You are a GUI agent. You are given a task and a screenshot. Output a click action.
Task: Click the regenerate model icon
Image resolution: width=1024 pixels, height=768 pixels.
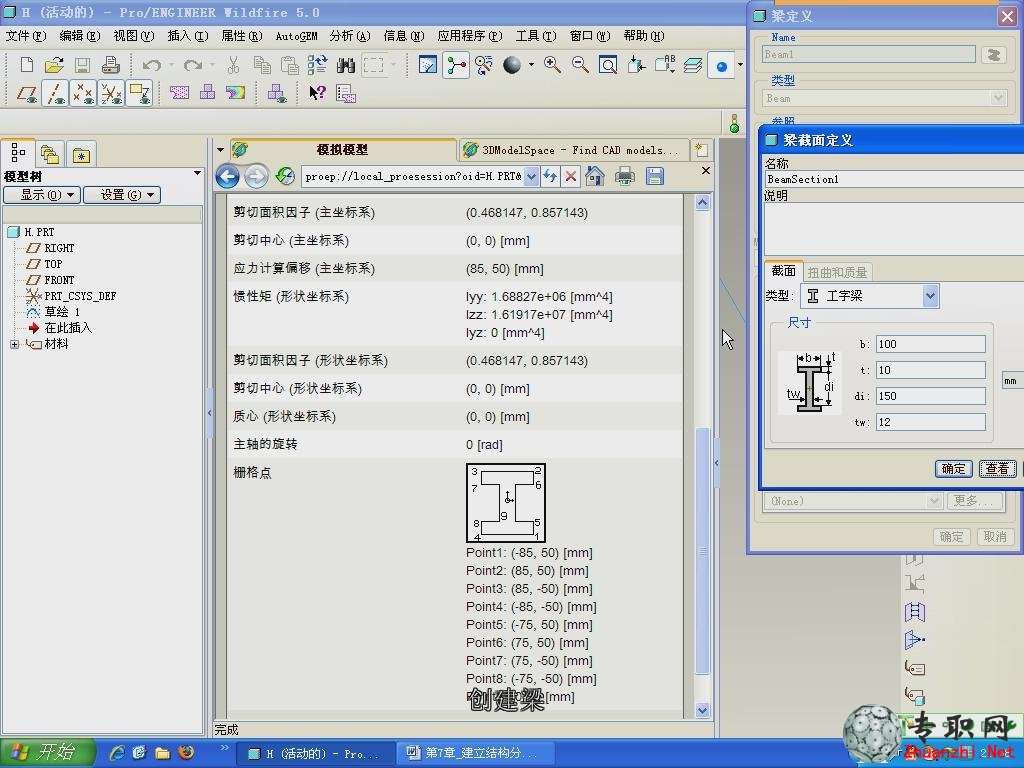[x=317, y=65]
